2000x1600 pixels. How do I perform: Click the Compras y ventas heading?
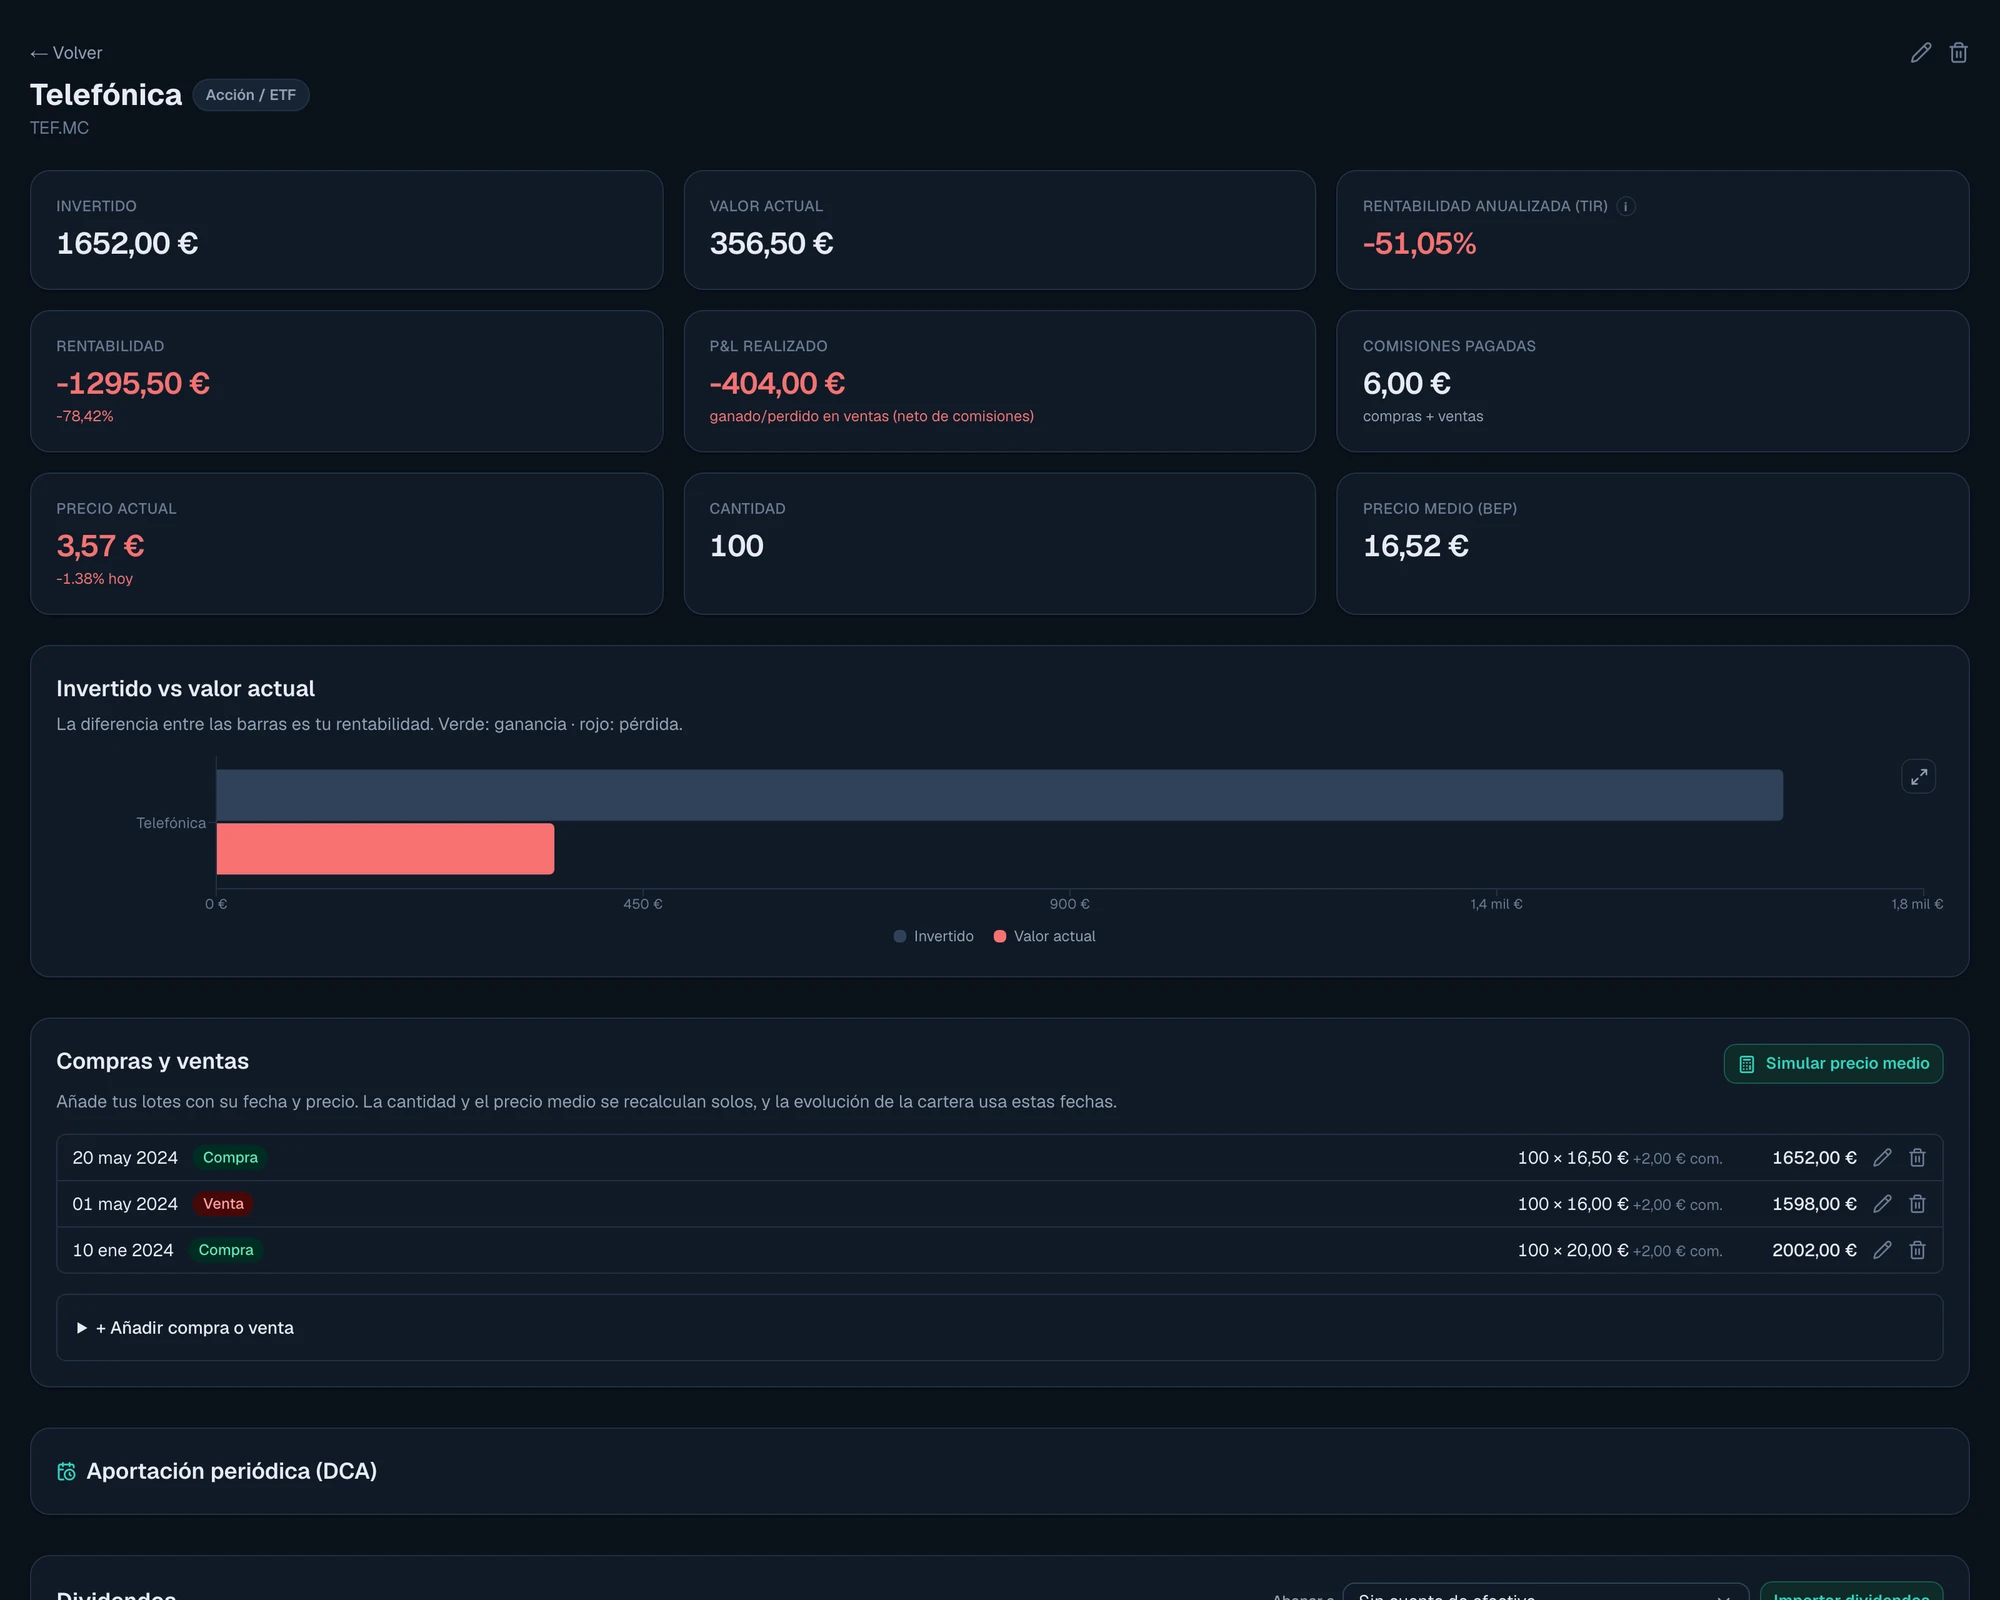(152, 1061)
